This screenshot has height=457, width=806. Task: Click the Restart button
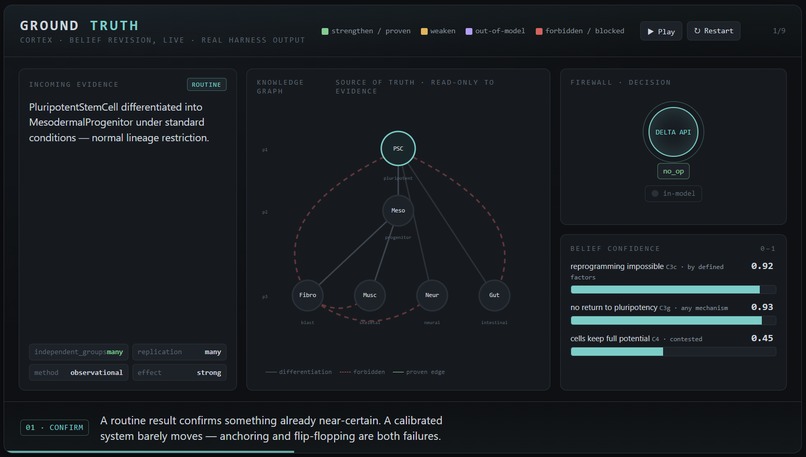pos(713,31)
